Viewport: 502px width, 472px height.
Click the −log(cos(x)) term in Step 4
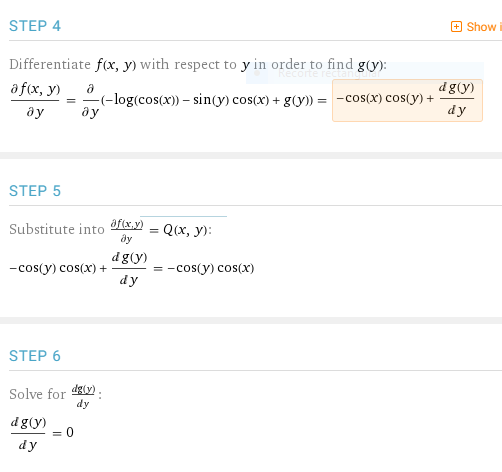click(x=142, y=100)
